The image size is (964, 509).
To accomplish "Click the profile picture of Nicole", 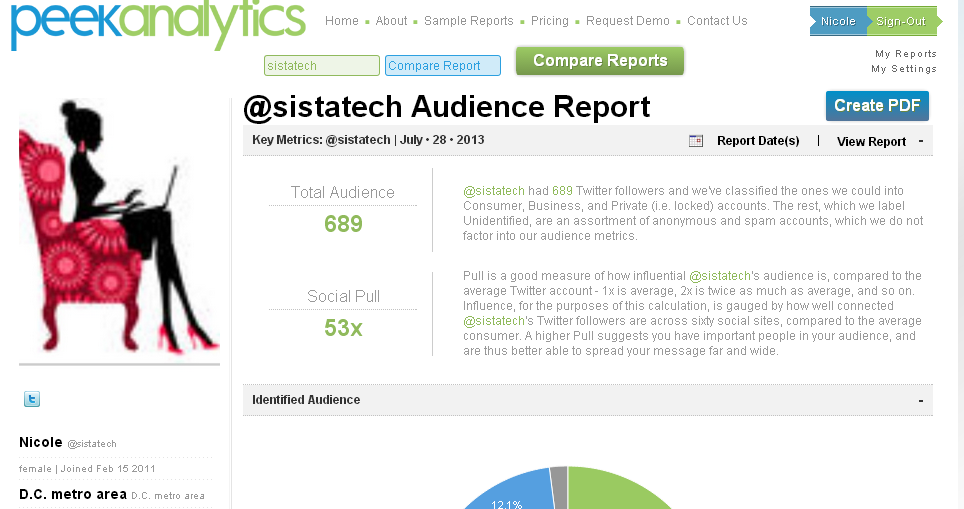I will (118, 229).
